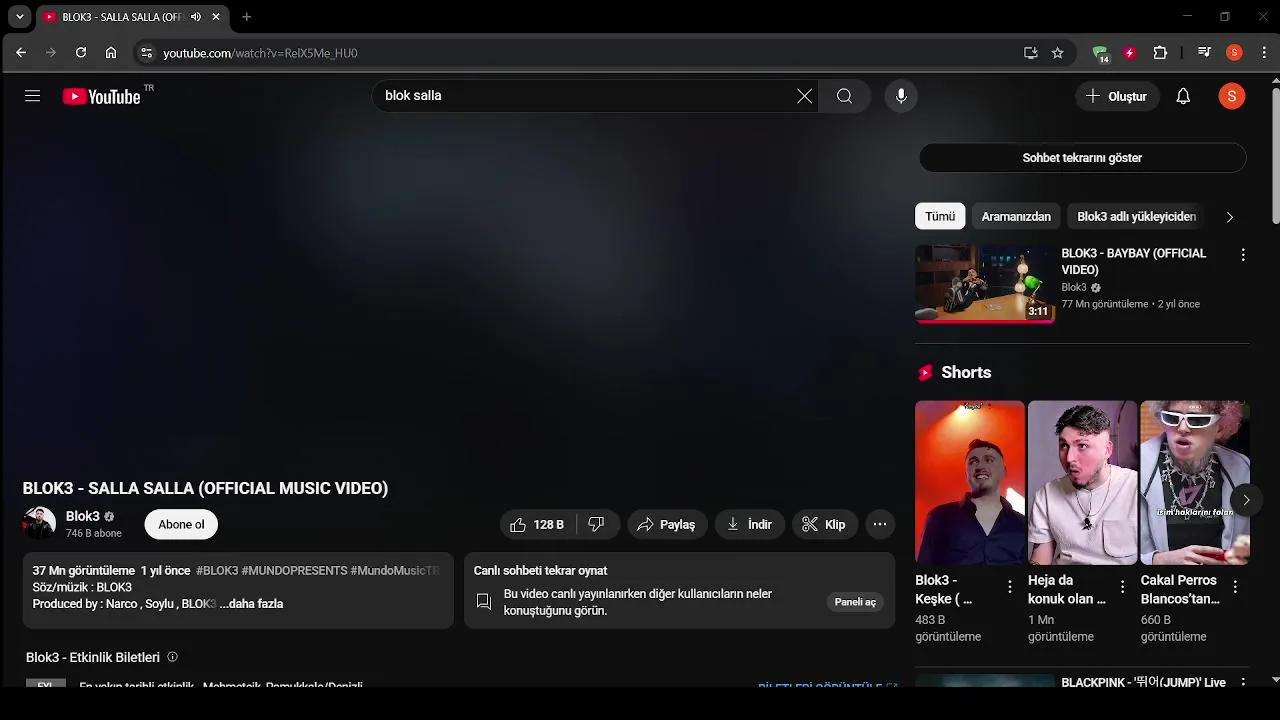Reload the current page
Viewport: 1280px width, 720px height.
(x=81, y=53)
